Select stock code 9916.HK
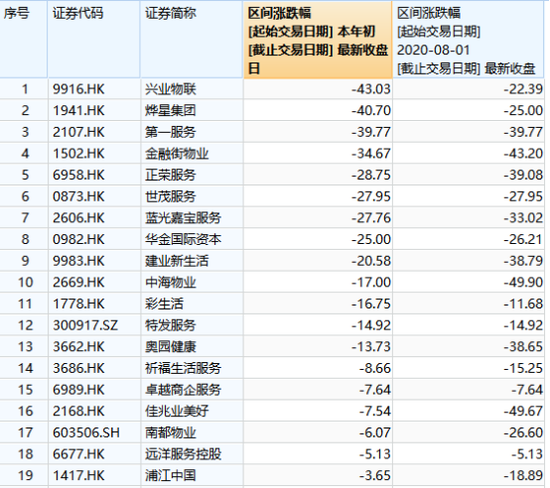This screenshot has width=550, height=488. coord(79,89)
